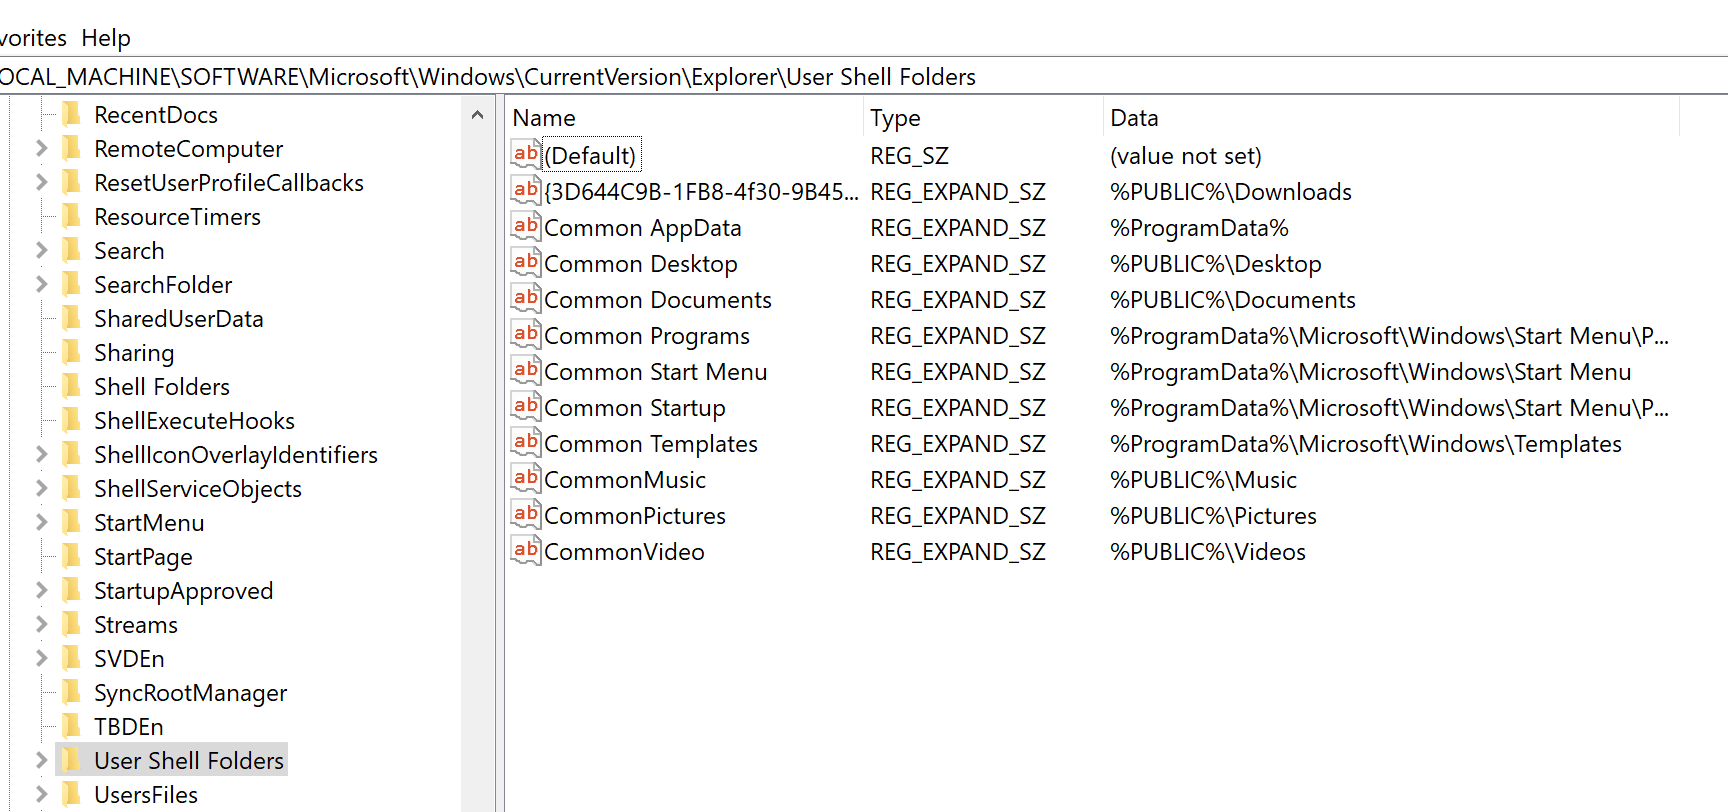
Task: Click the string icon beside (Default) value
Action: pyautogui.click(x=526, y=154)
